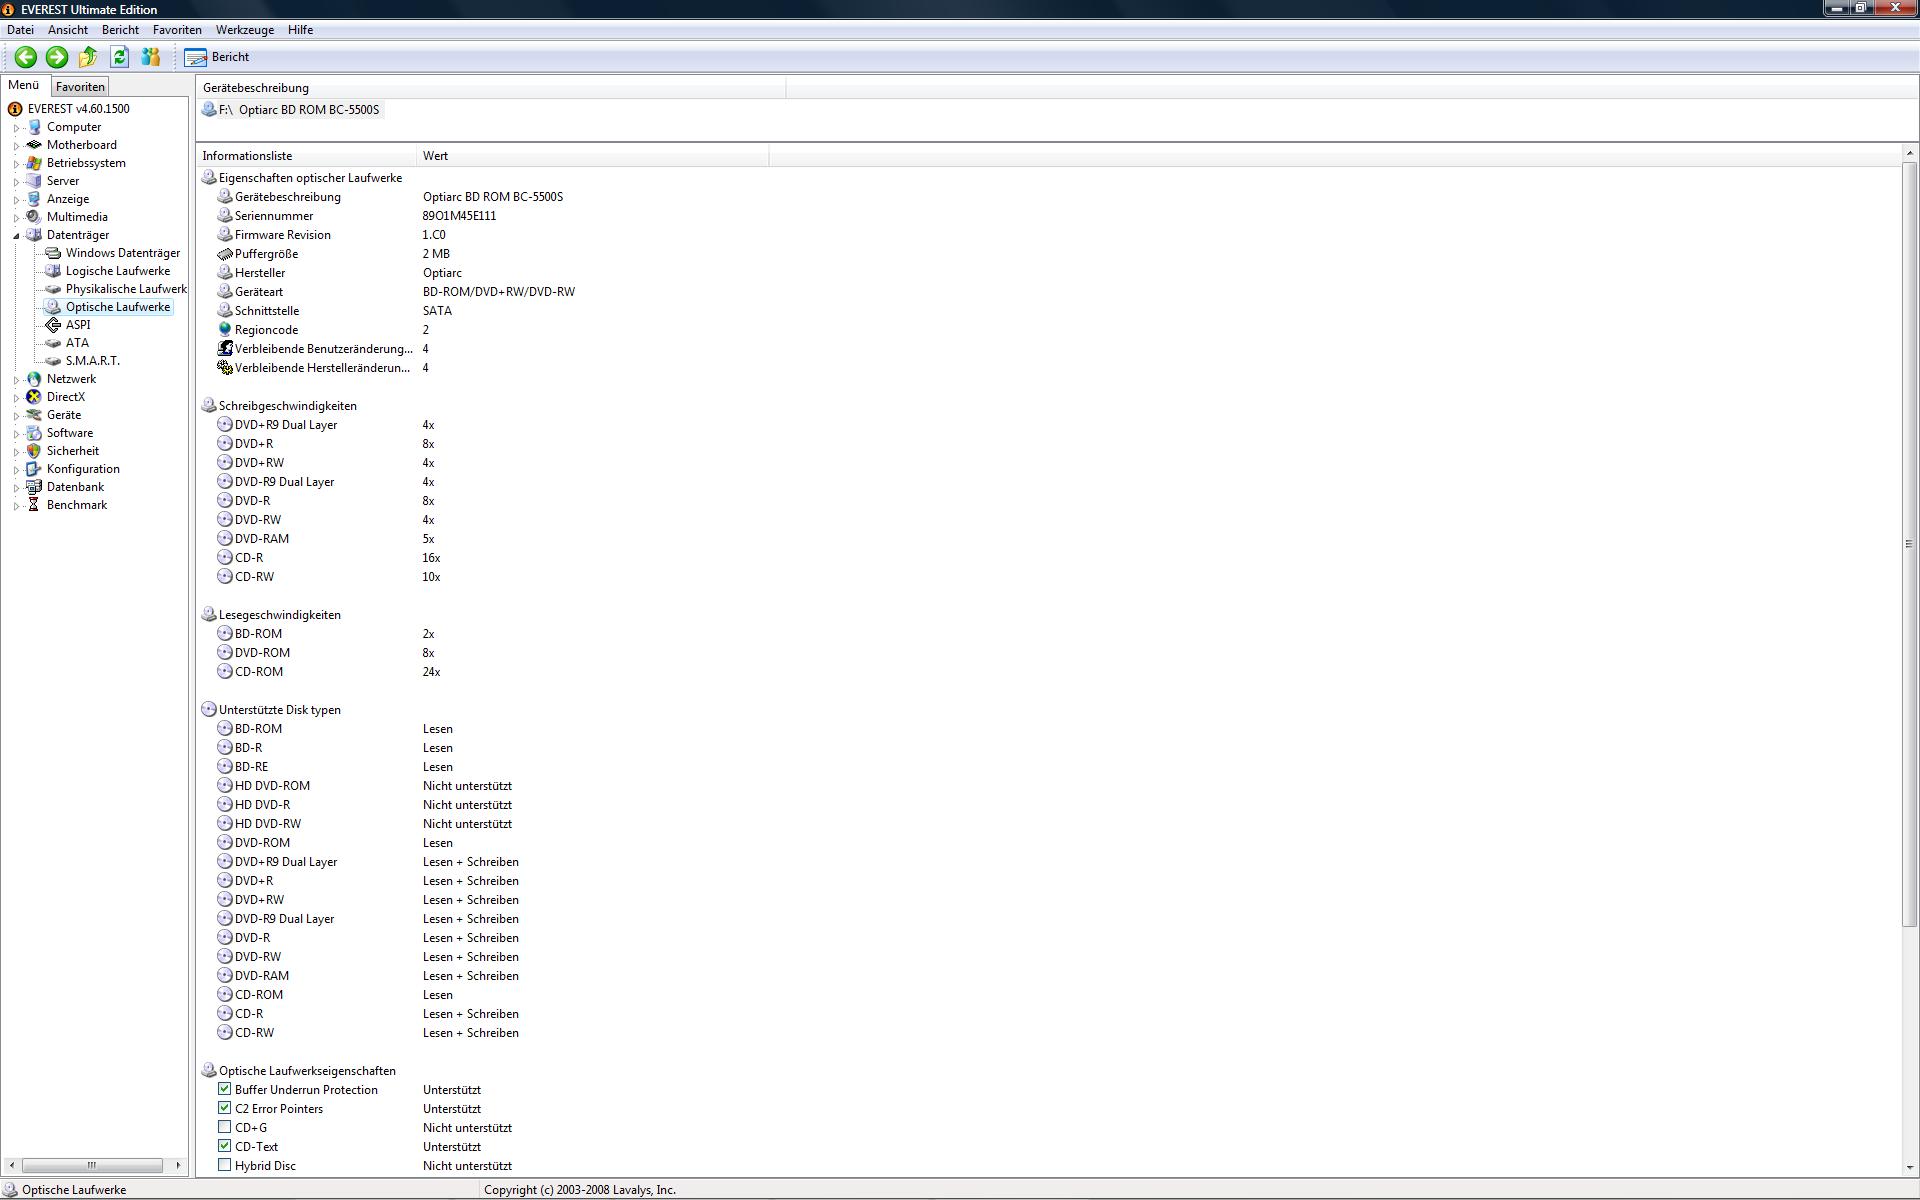Screen dimensions: 1920x1200
Task: Switch to the Menü tab
Action: [x=24, y=85]
